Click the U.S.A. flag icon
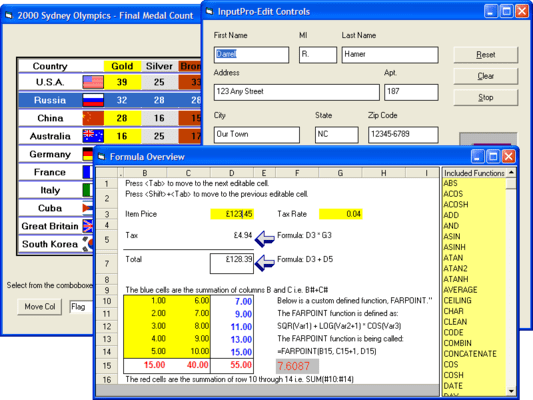533x400 pixels. (93, 82)
